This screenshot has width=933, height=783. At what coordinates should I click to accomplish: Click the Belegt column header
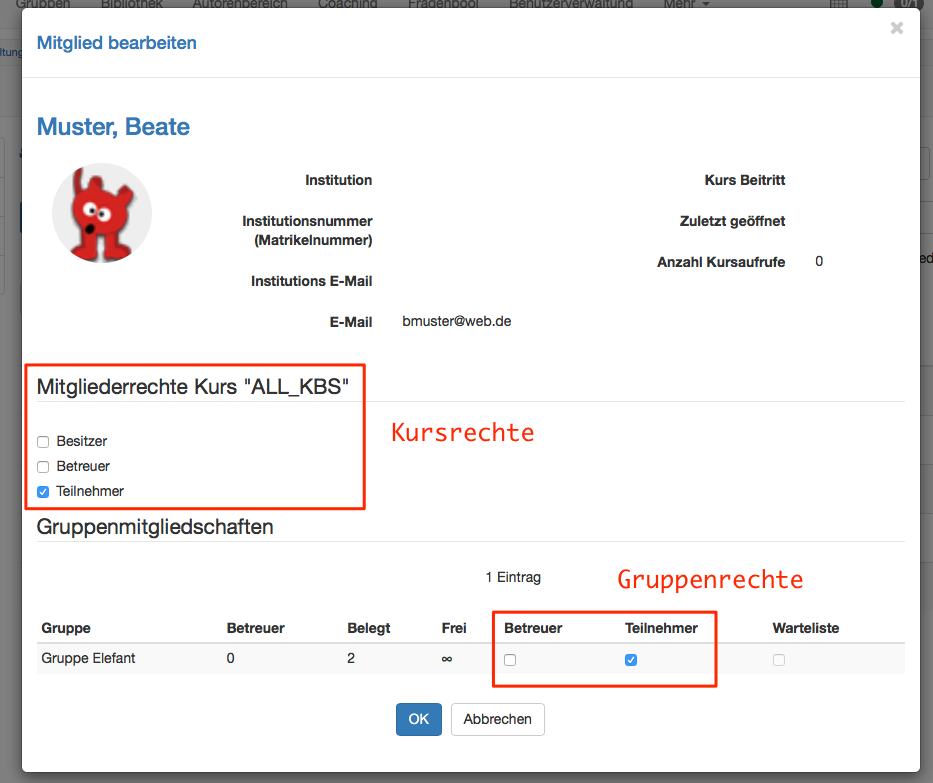tap(368, 628)
